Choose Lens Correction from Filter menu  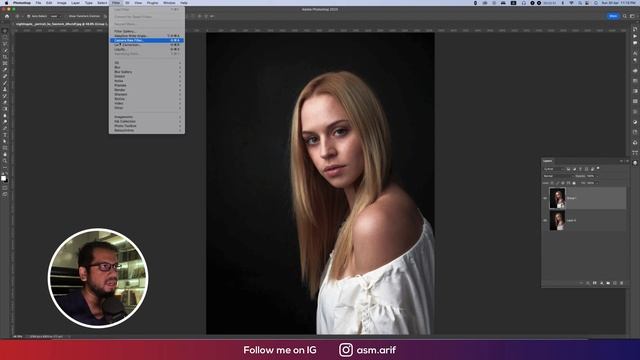coord(147,45)
